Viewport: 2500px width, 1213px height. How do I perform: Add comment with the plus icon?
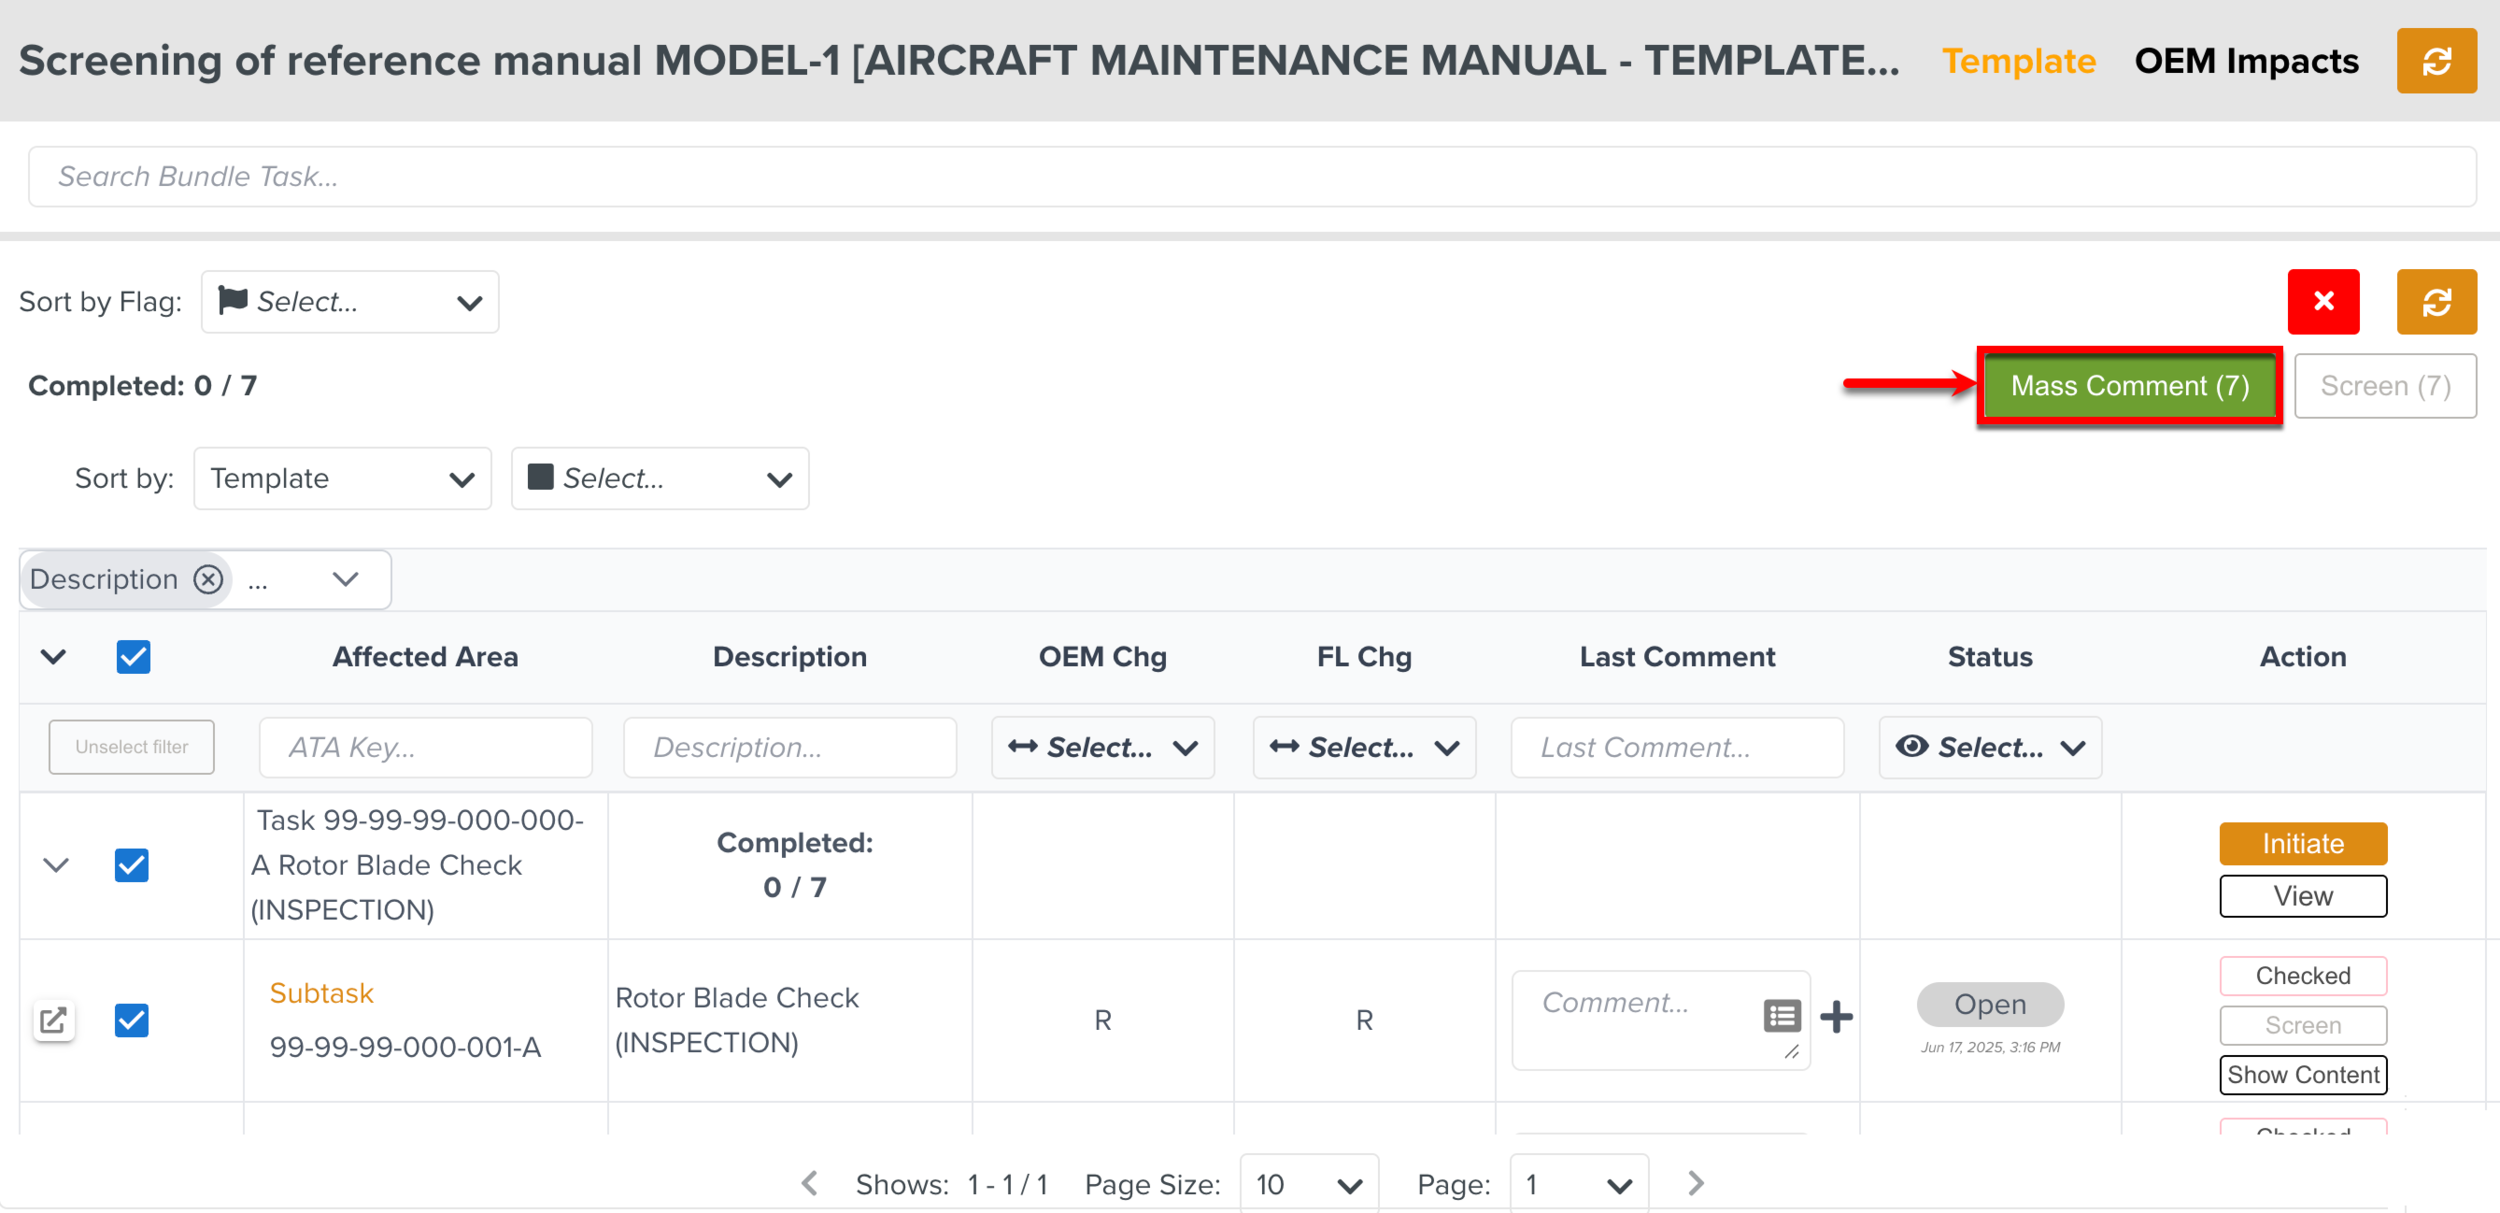1836,1017
